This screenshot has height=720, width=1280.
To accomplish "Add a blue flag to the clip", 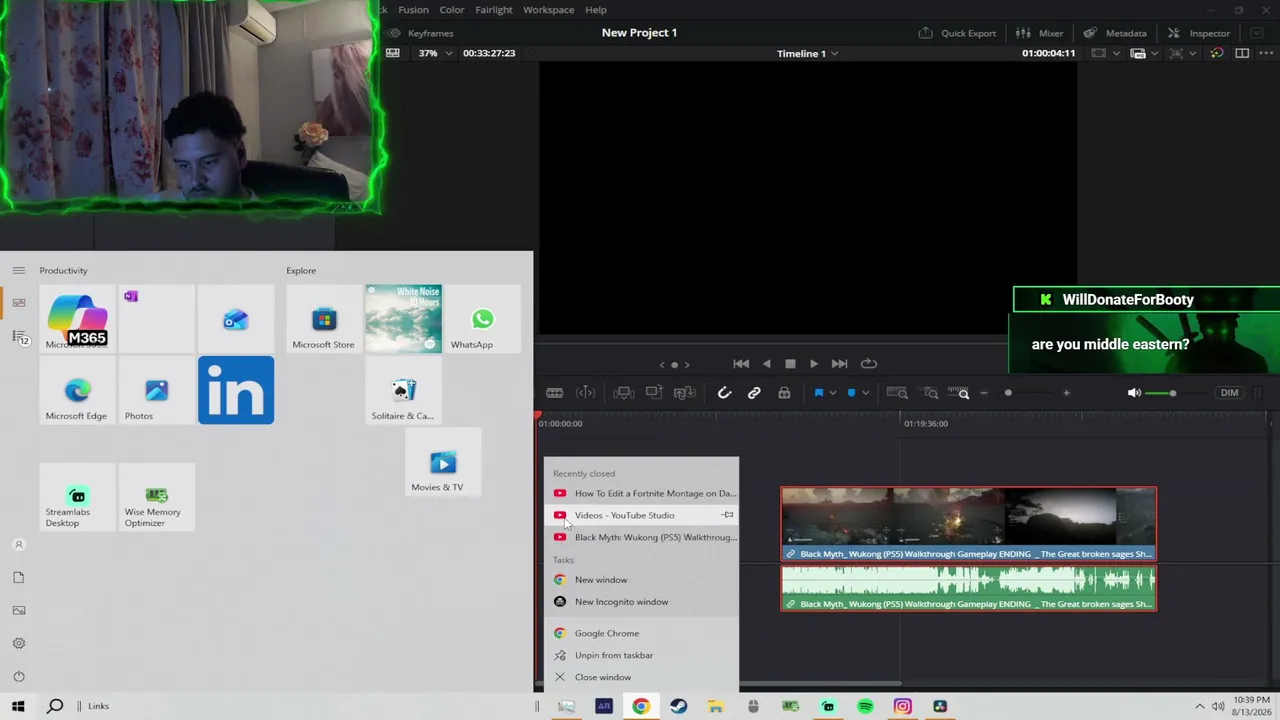I will point(818,393).
